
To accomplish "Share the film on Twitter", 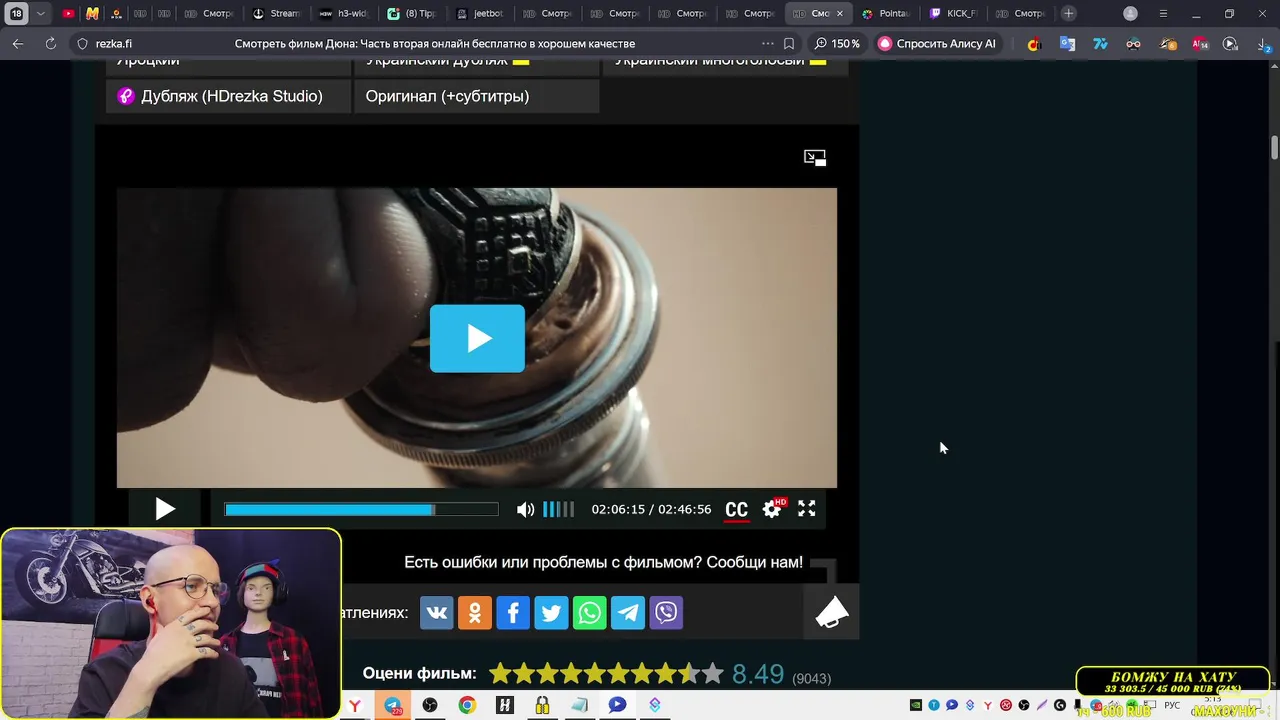I will coord(551,612).
